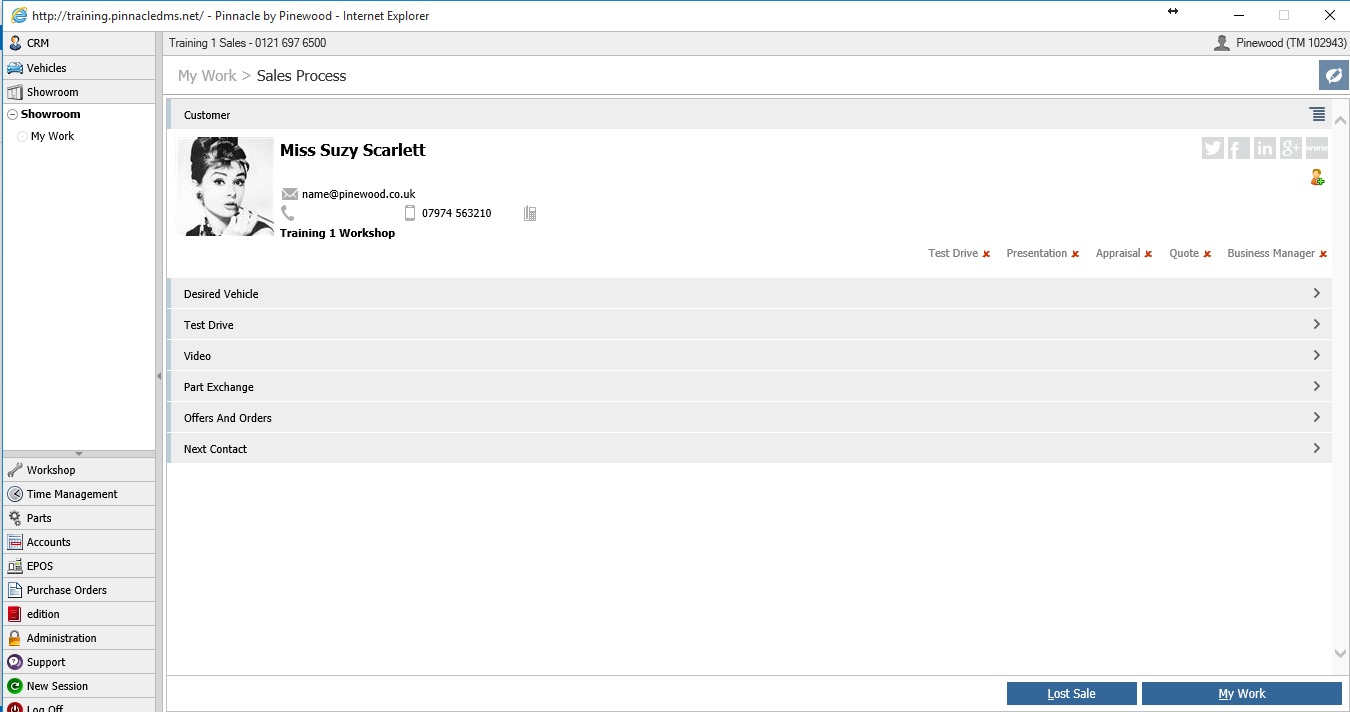This screenshot has width=1350, height=712.
Task: Open the Customer section list menu icon
Action: pyautogui.click(x=1318, y=114)
